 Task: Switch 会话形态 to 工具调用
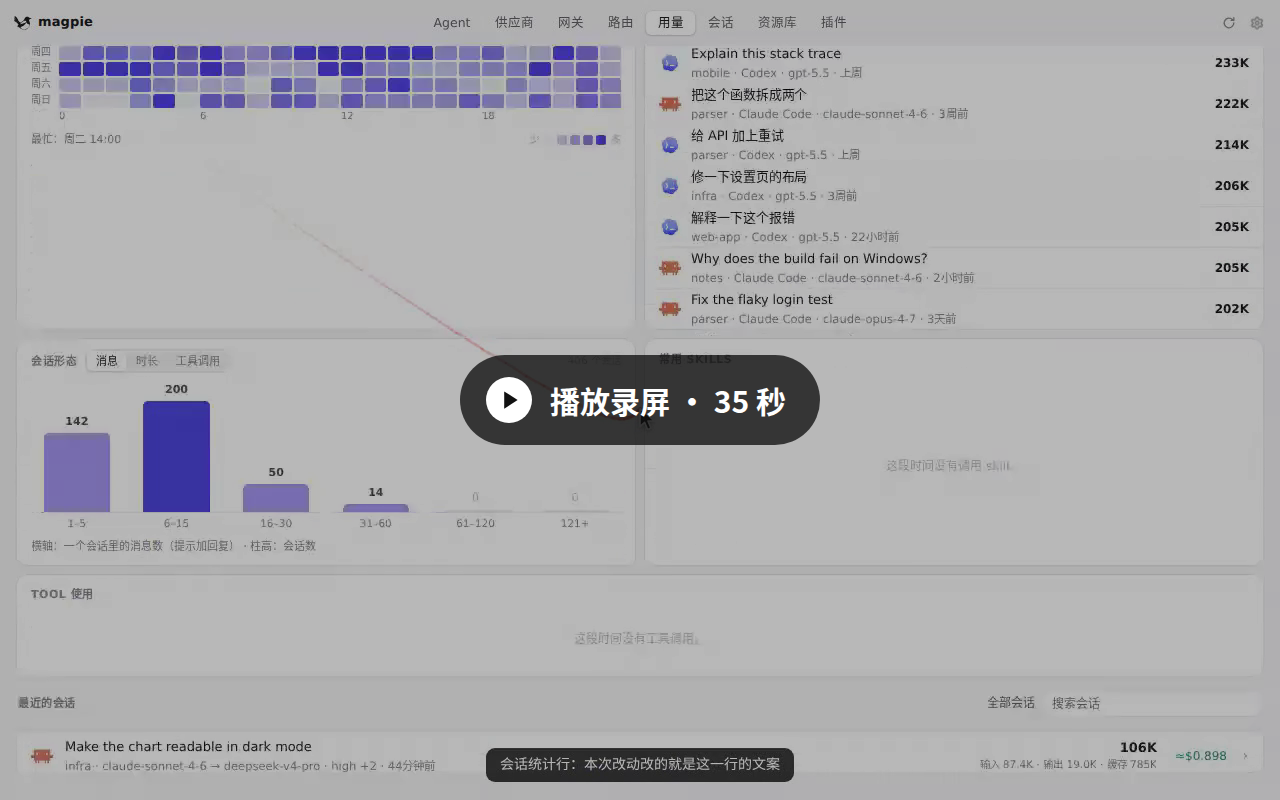198,361
